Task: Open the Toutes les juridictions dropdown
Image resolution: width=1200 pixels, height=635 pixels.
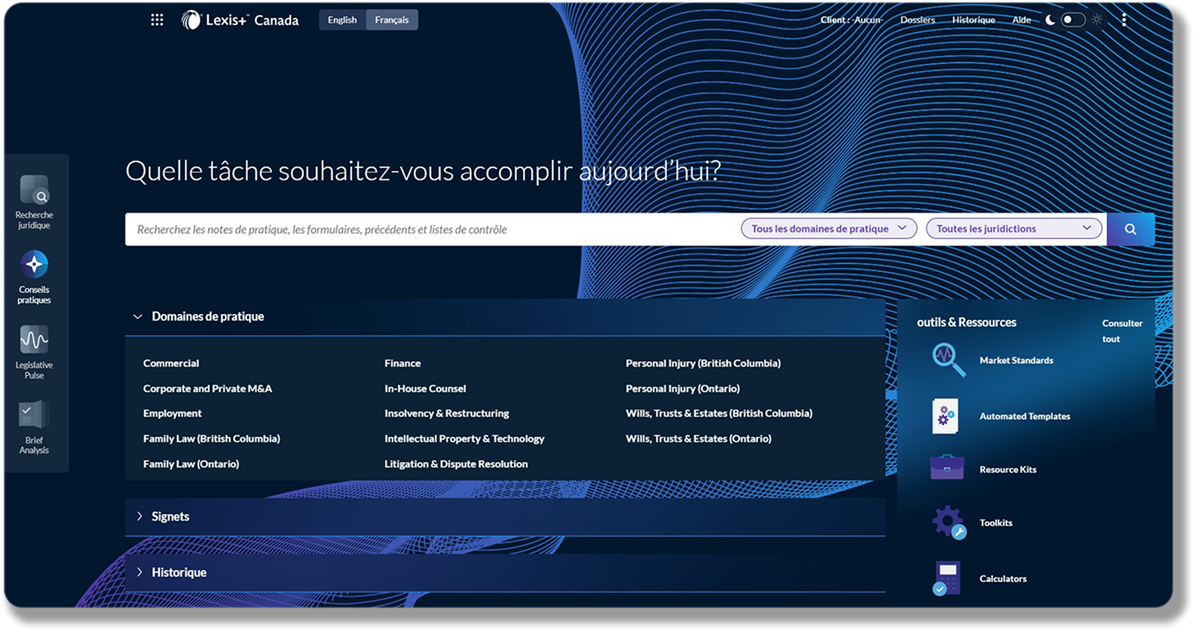Action: (1014, 229)
